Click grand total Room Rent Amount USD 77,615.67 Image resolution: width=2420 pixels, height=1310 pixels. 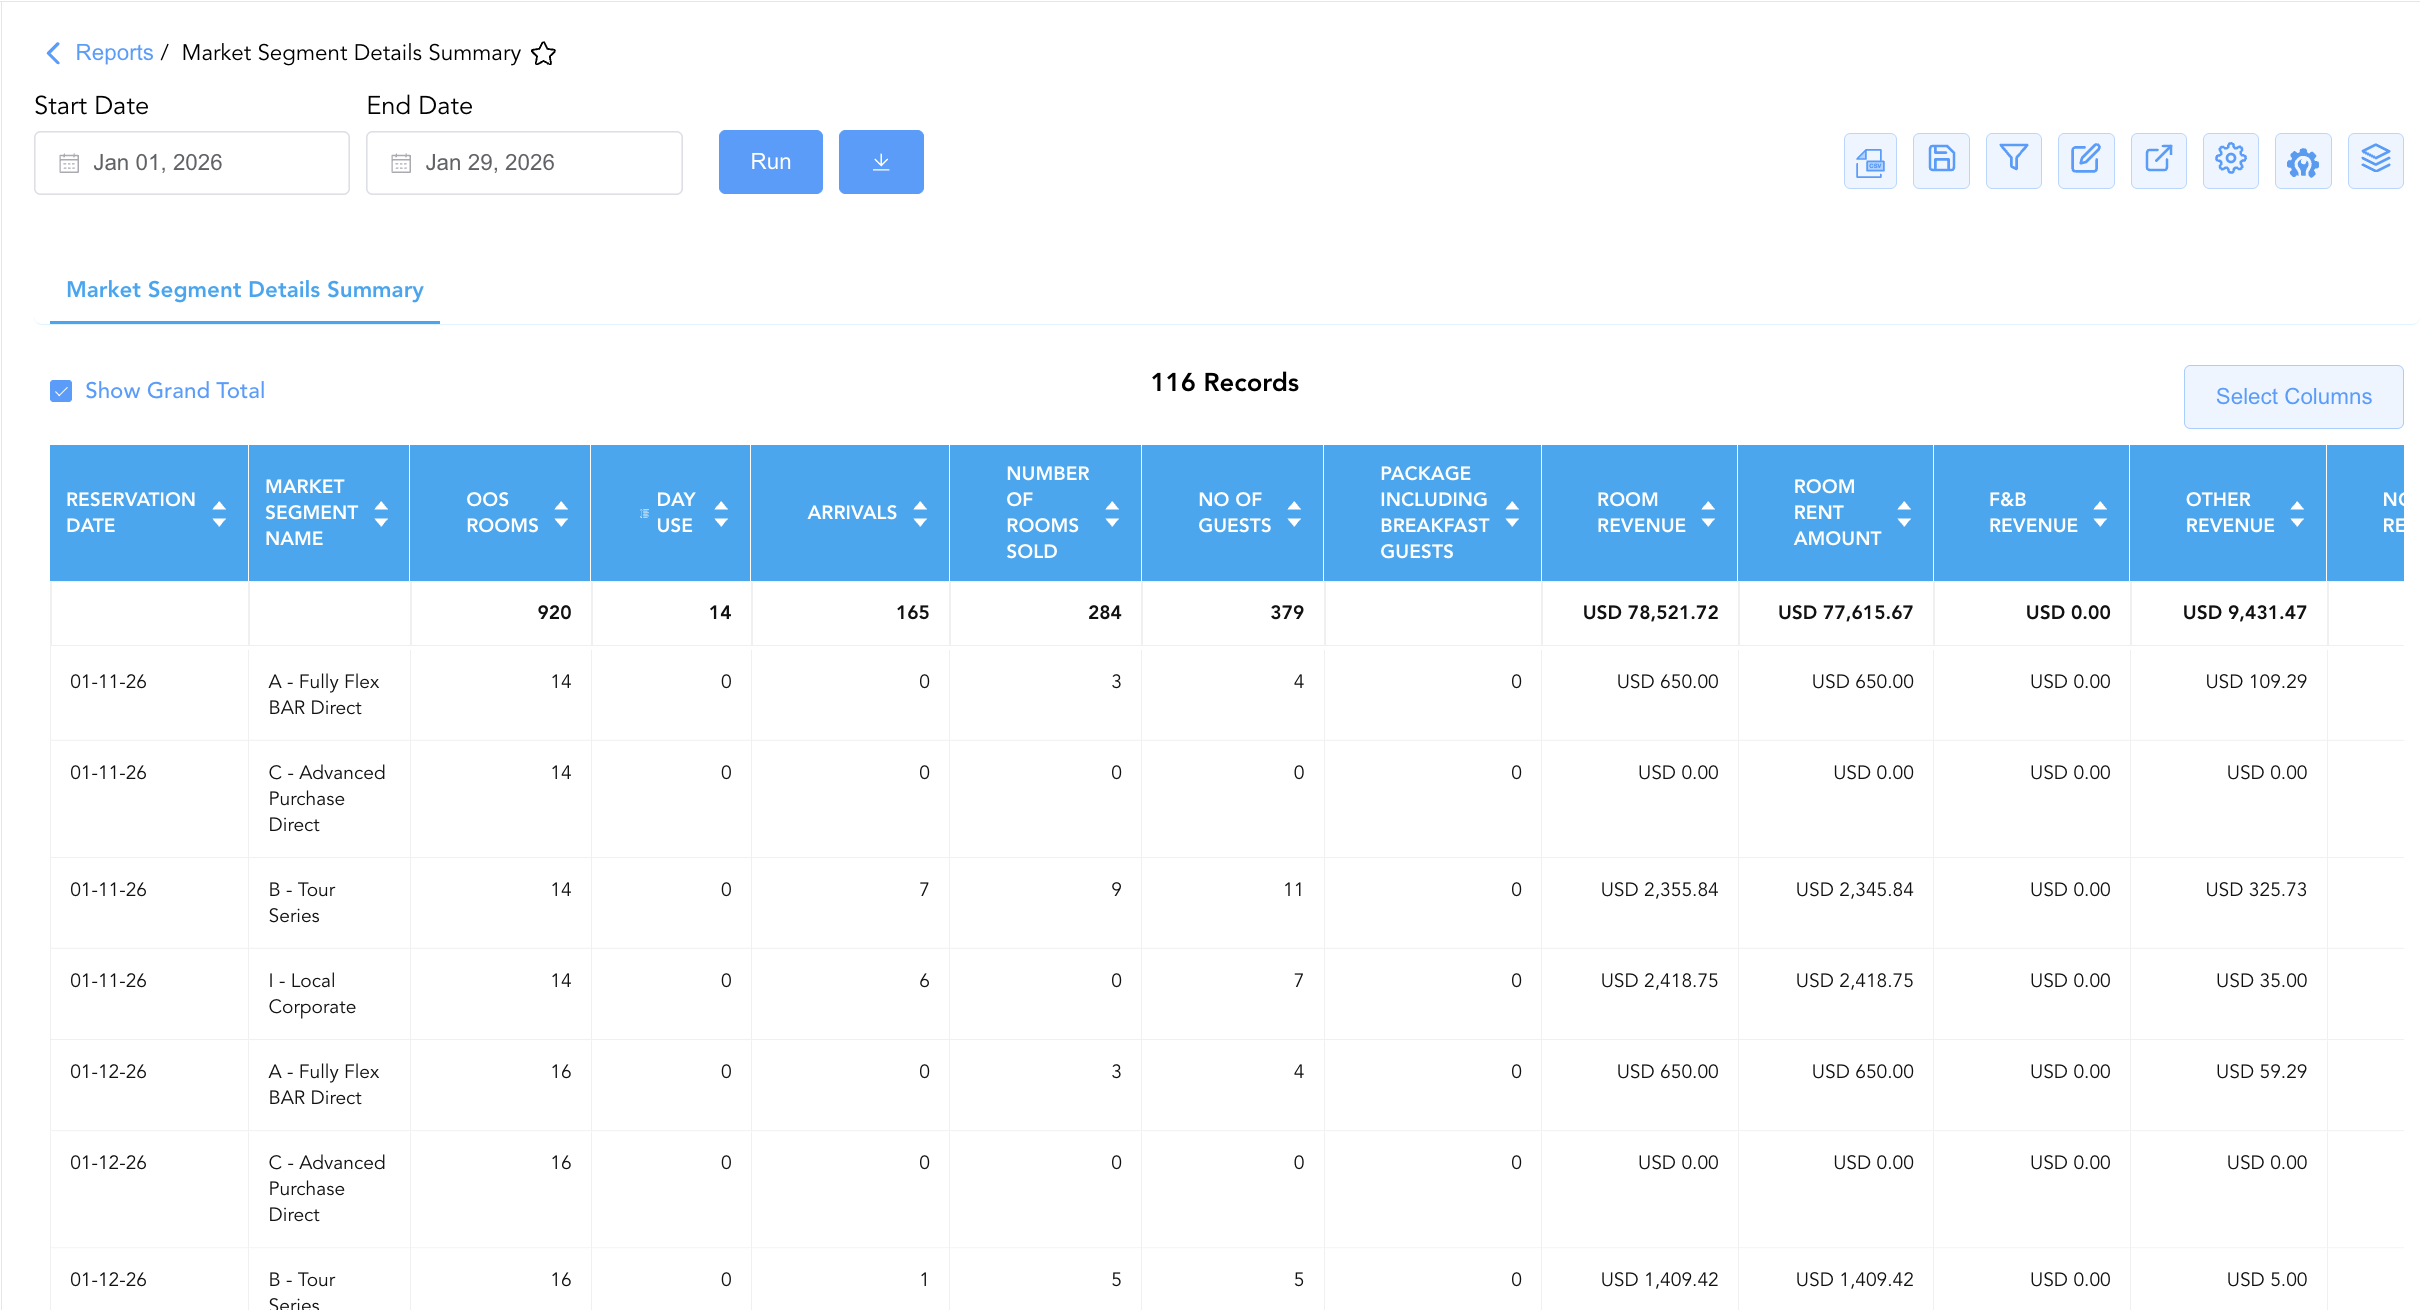pyautogui.click(x=1845, y=613)
